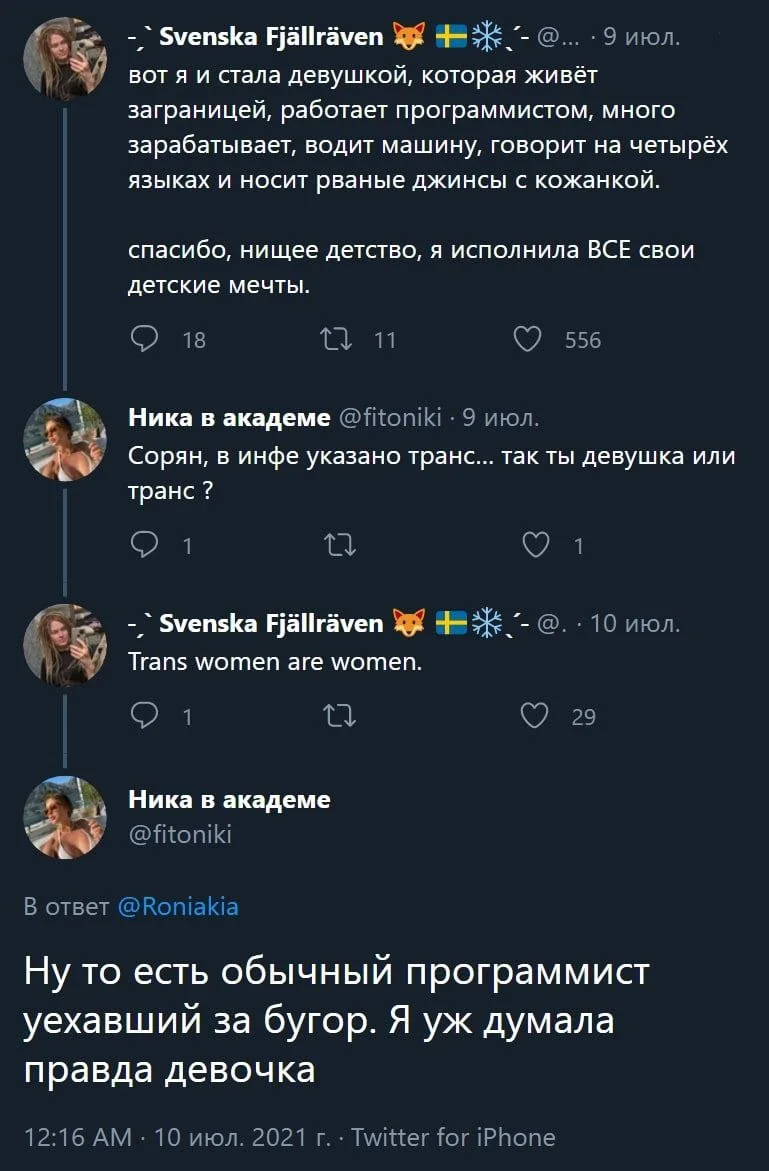Like the first tweet with 556 likes
Viewport: 769px width, 1171px height.
point(526,340)
